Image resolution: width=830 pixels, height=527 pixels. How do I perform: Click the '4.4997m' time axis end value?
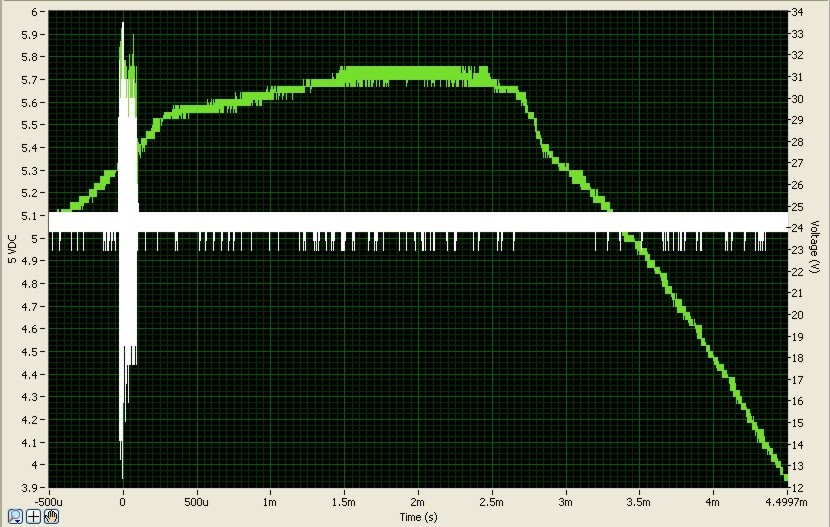[786, 502]
